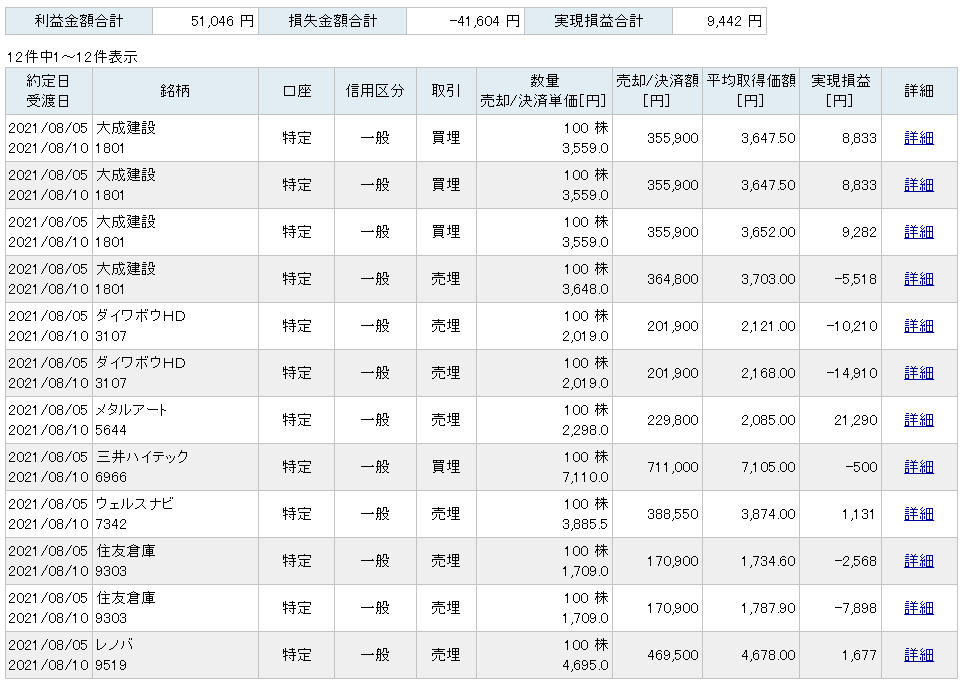Select stock code 6966

tap(111, 477)
